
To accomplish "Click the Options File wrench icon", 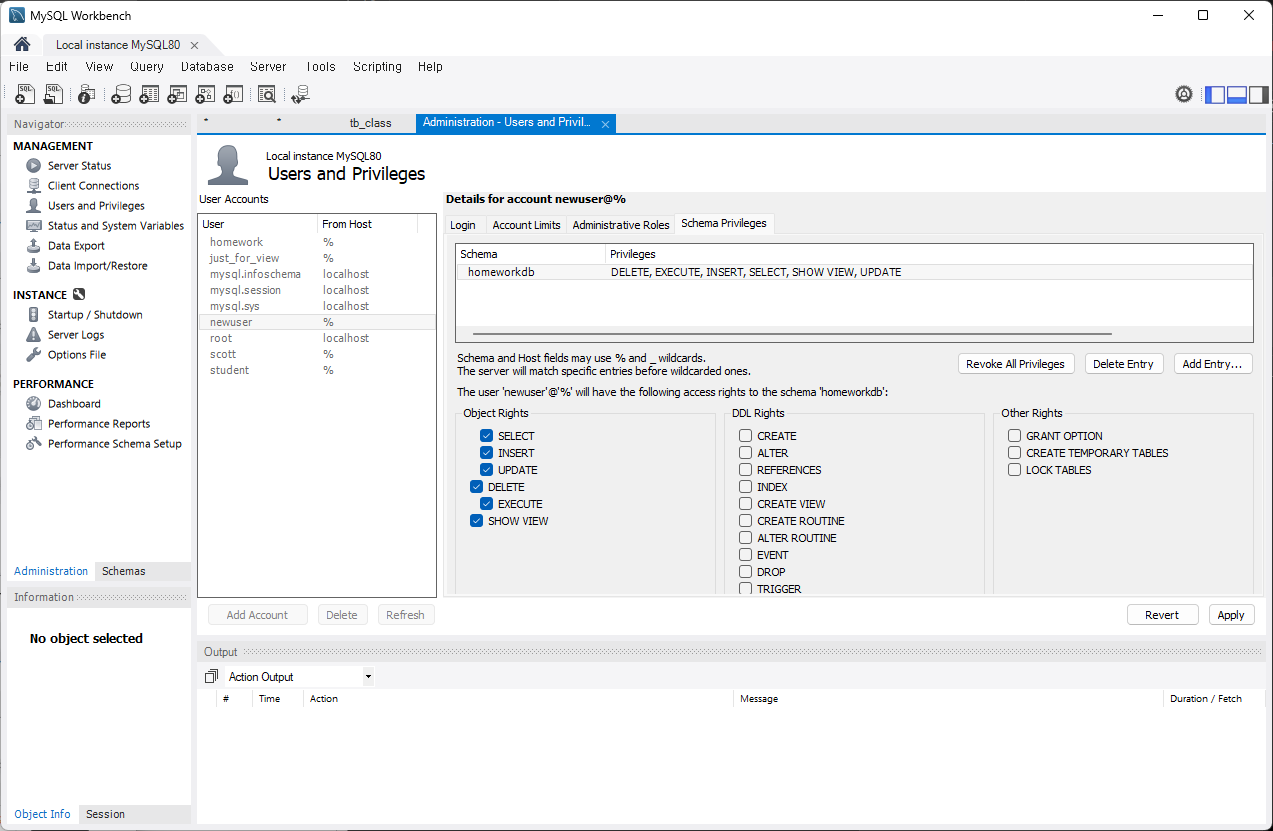I will [x=34, y=355].
